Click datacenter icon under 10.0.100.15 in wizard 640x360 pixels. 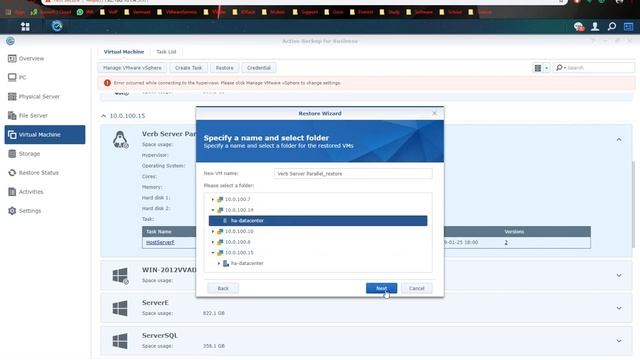click(x=226, y=263)
